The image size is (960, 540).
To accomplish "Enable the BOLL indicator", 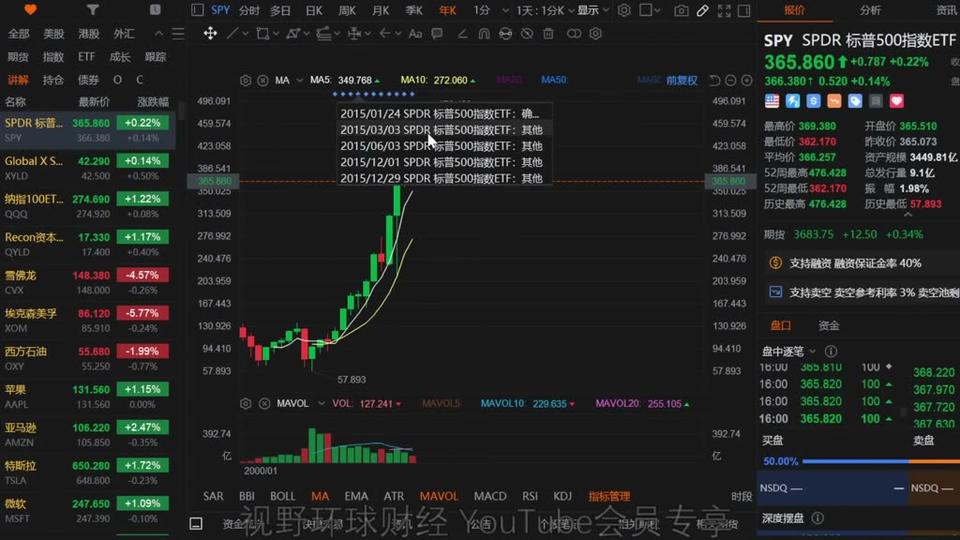I will [282, 496].
